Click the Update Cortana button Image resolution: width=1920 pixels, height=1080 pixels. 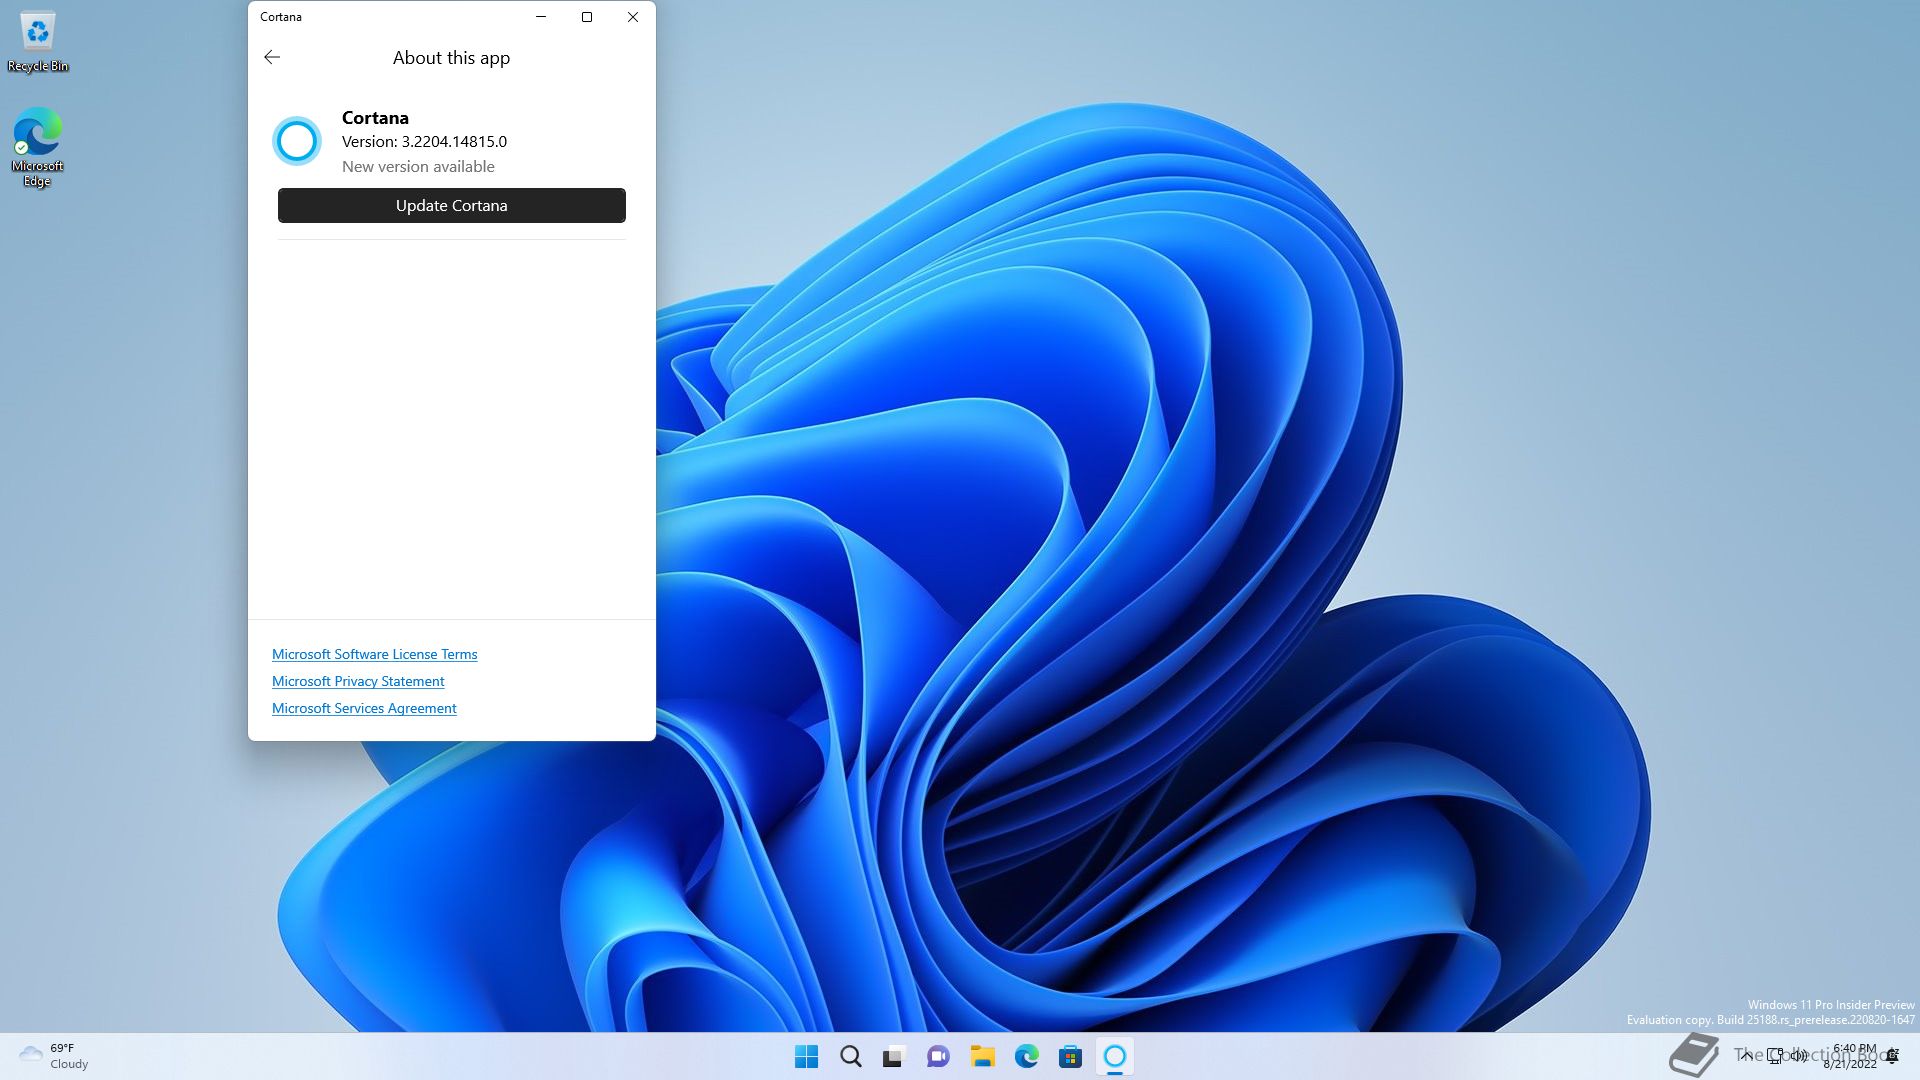[x=452, y=205]
